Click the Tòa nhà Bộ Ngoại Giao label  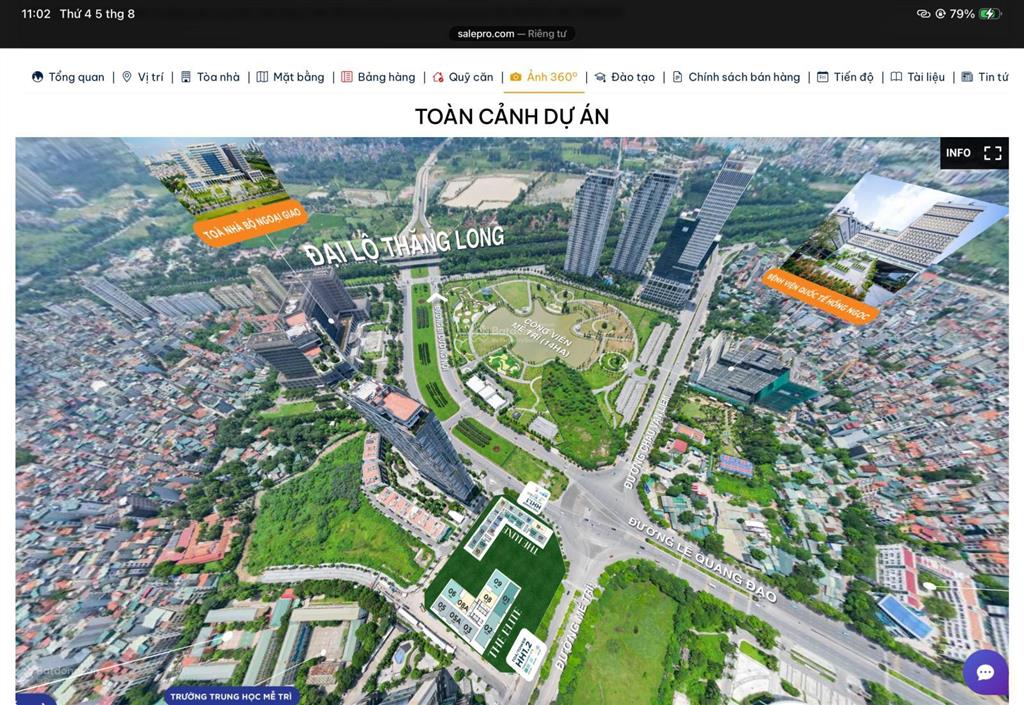coord(251,224)
